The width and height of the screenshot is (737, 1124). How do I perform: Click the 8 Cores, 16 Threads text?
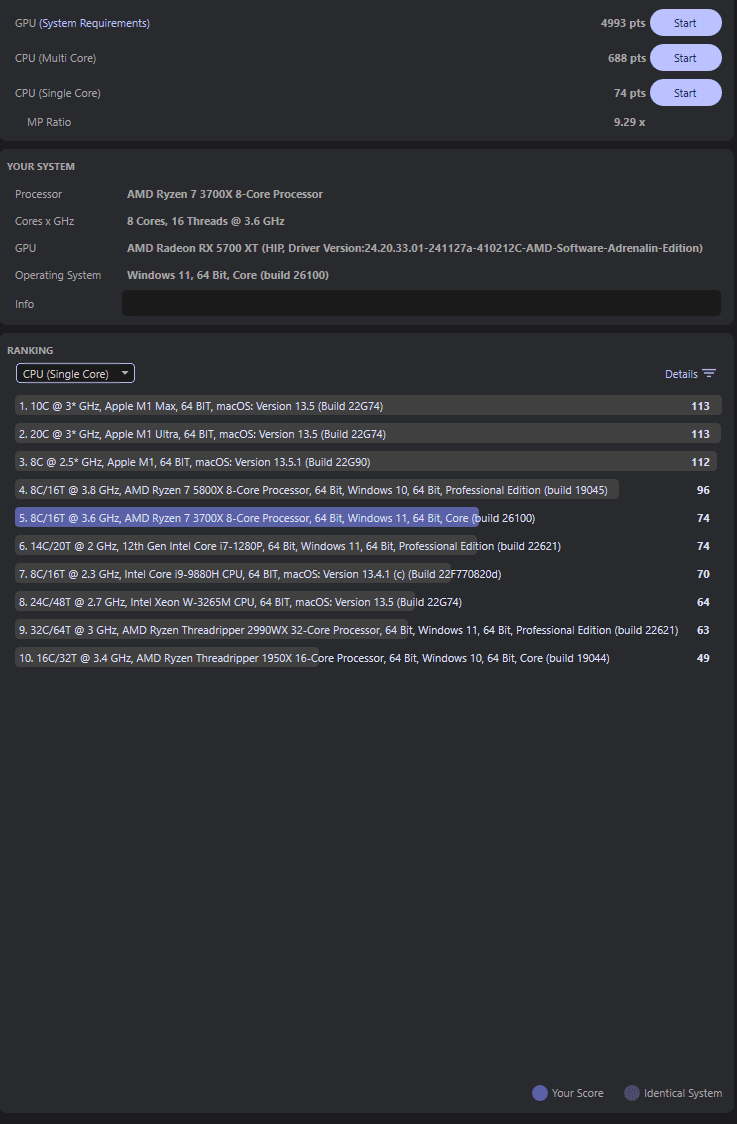pos(205,221)
